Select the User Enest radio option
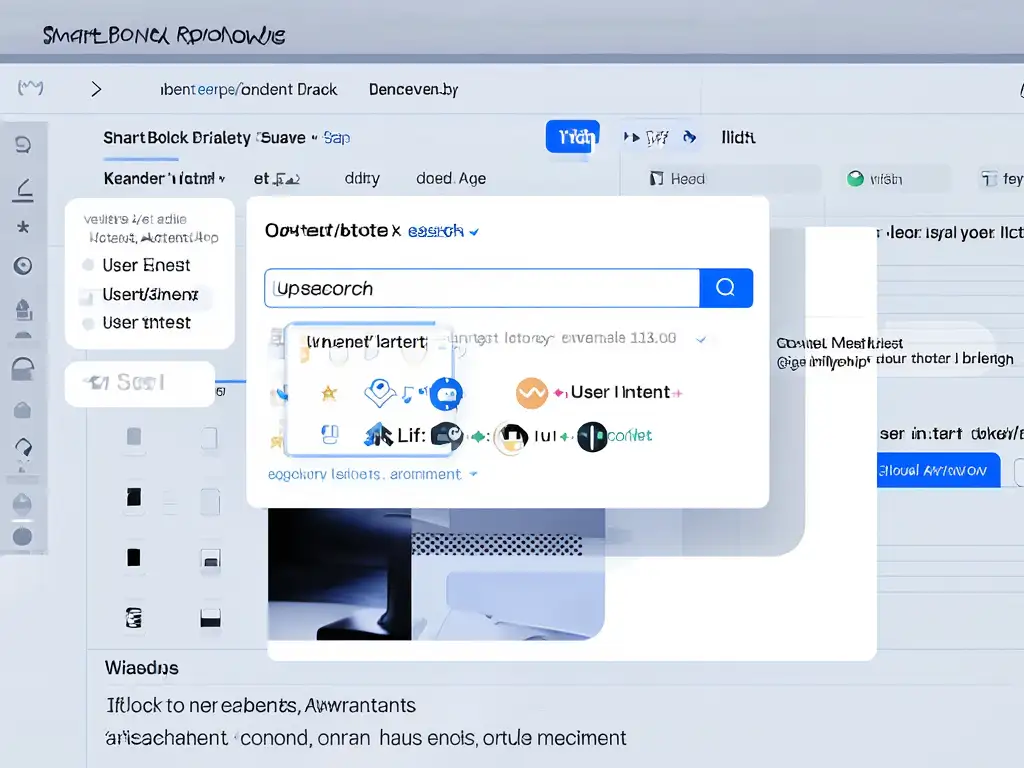This screenshot has height=768, width=1024. pyautogui.click(x=88, y=265)
